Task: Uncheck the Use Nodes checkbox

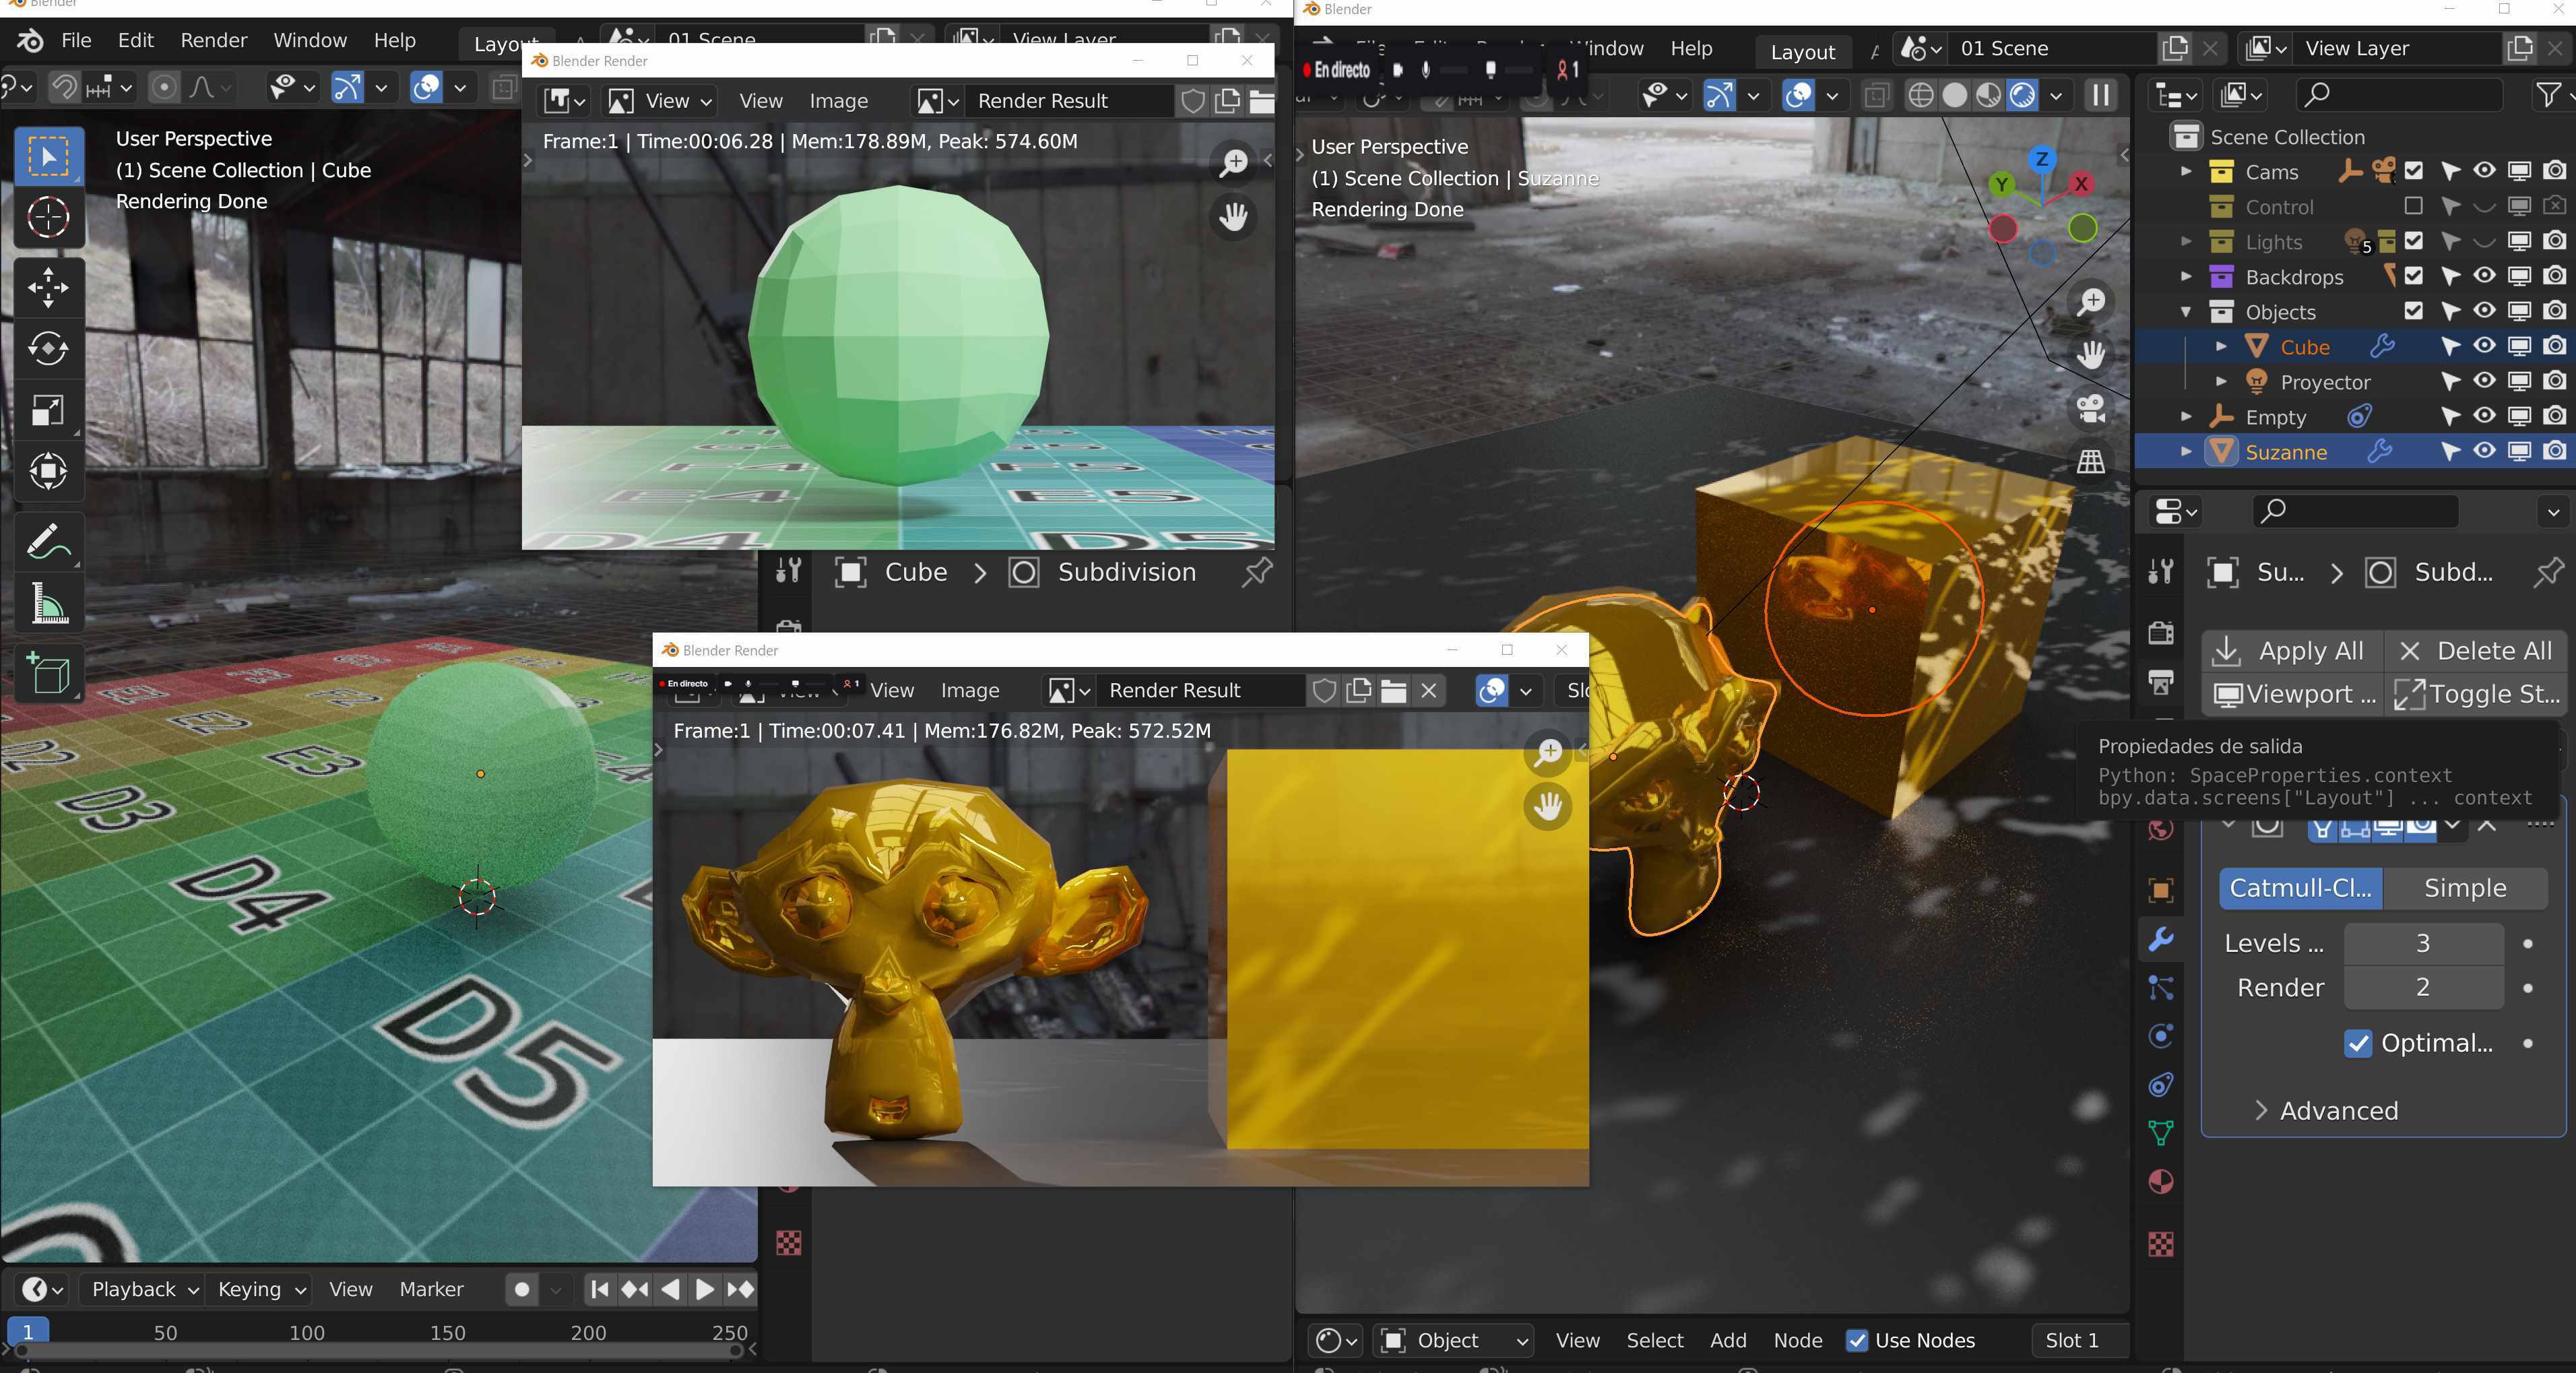Action: click(x=1859, y=1341)
